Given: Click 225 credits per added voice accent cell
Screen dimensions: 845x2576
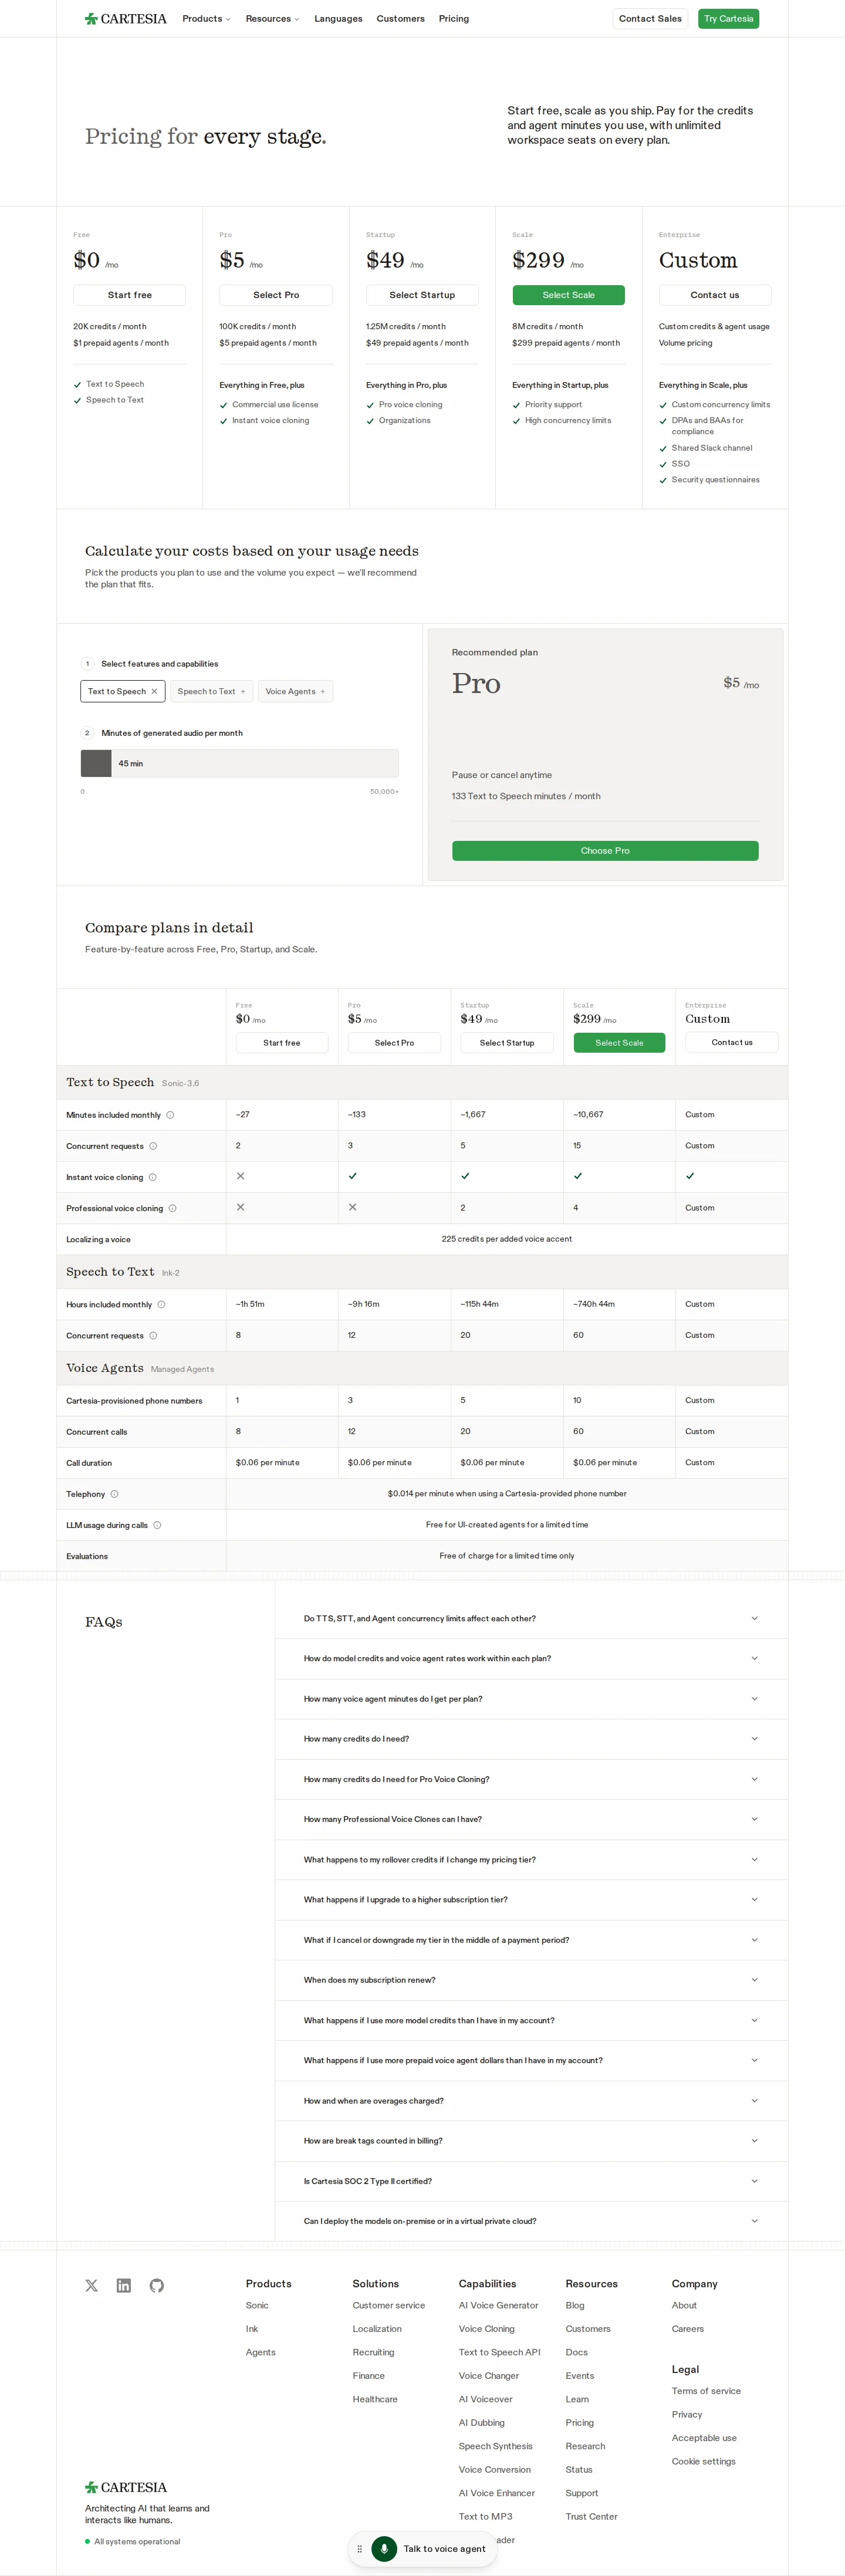Looking at the screenshot, I should pyautogui.click(x=507, y=1239).
